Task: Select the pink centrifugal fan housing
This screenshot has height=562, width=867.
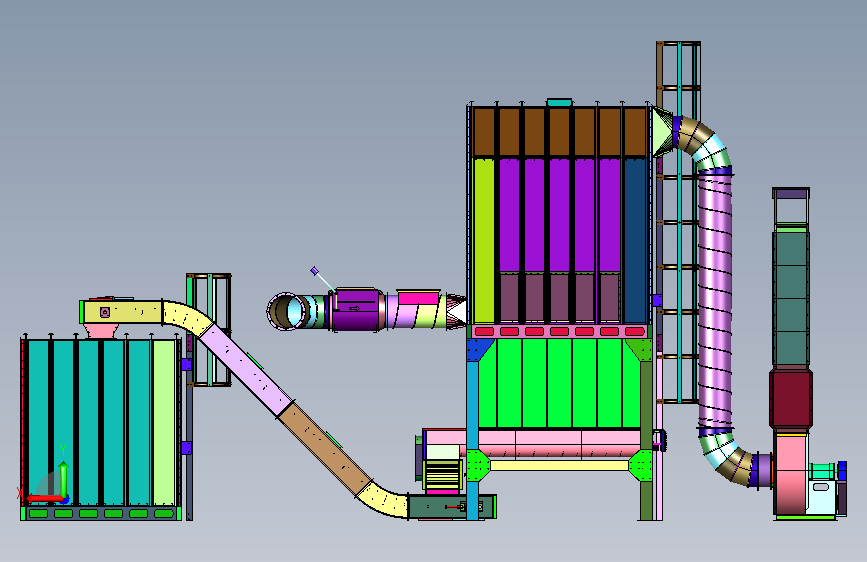Action: pos(791,475)
